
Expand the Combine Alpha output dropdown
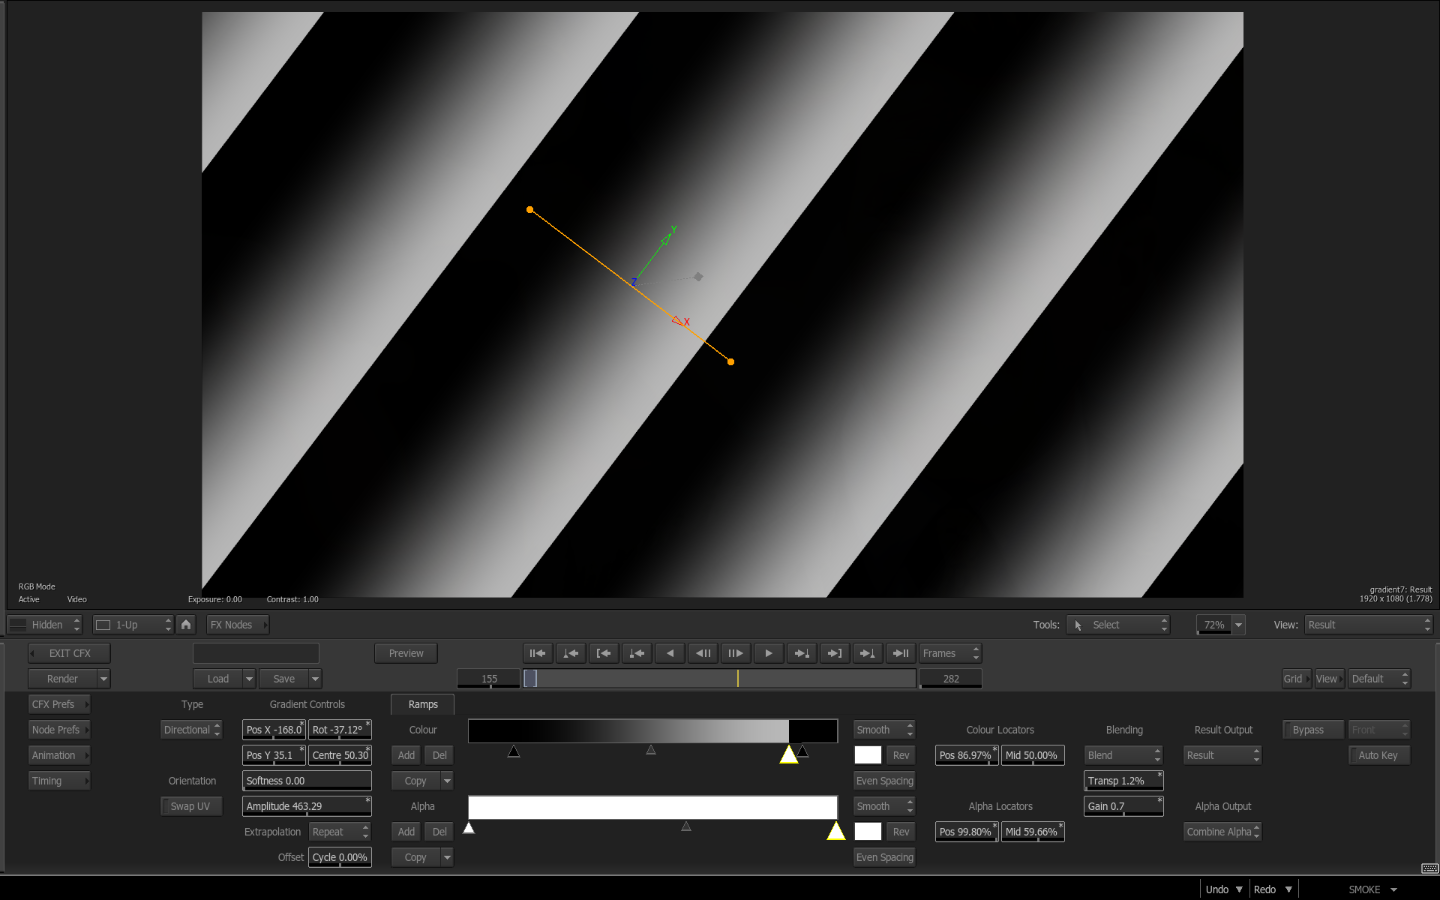tap(1222, 832)
